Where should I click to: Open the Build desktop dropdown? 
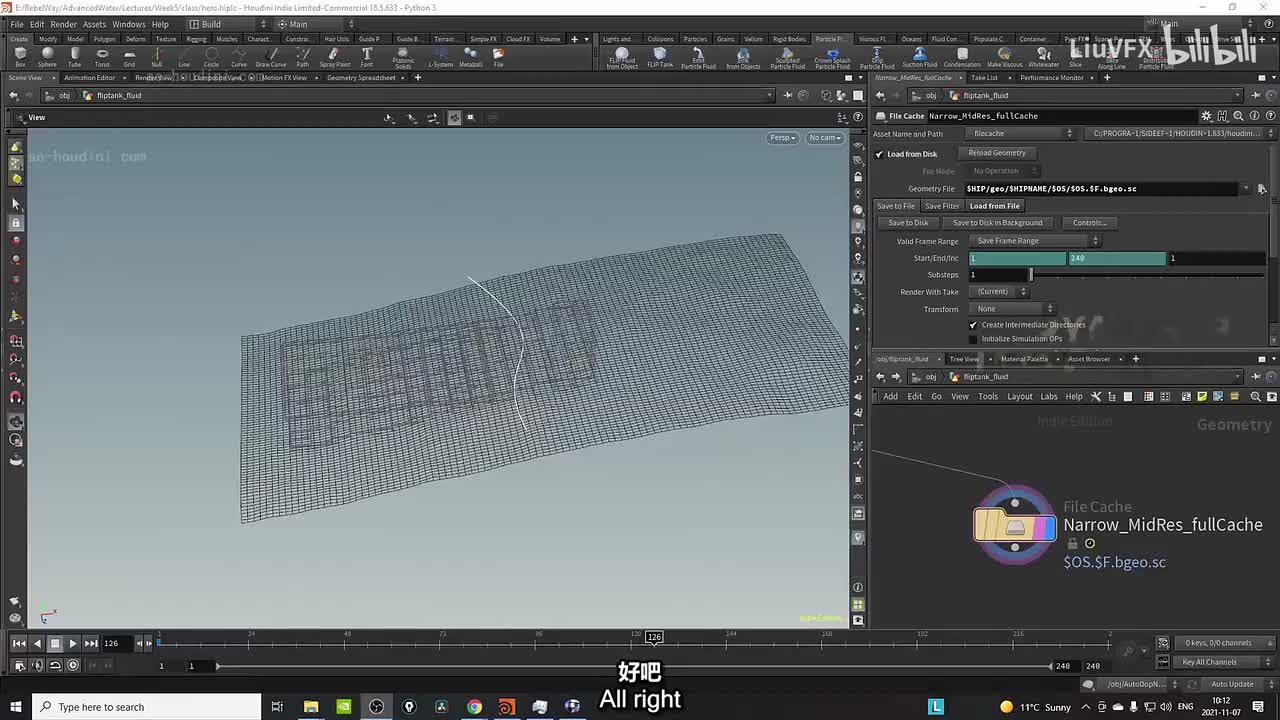click(x=229, y=24)
